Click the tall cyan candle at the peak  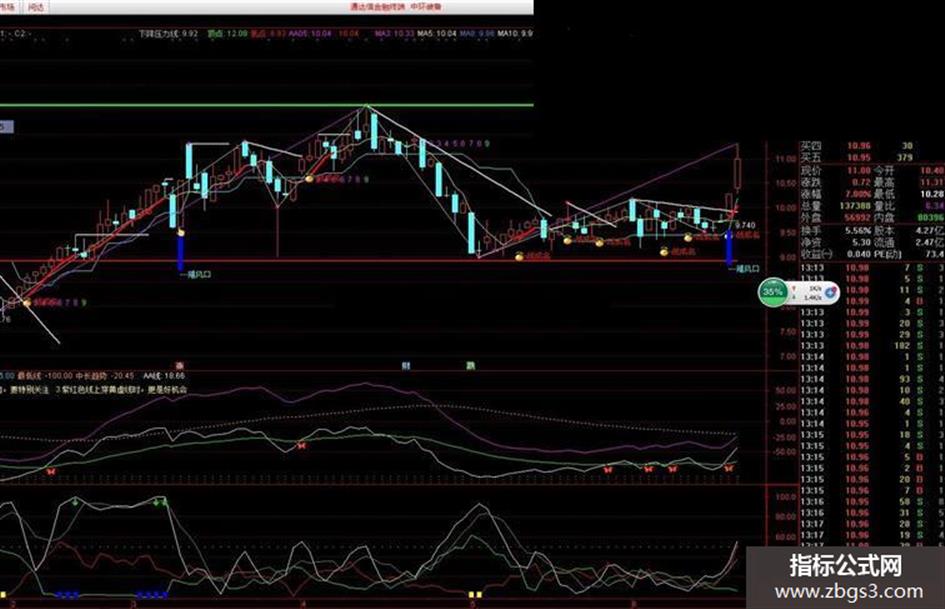tap(374, 132)
